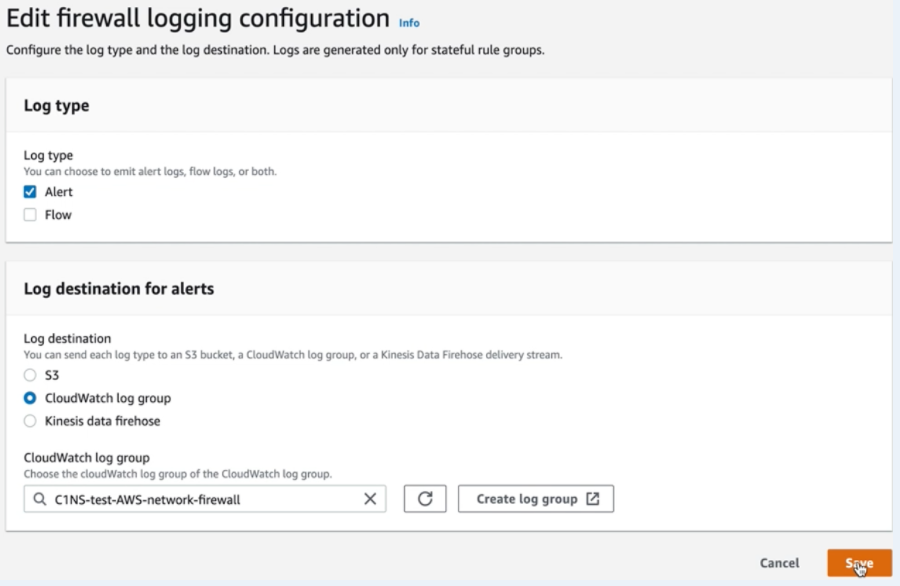Click the magnifier icon in the log group field
Screen dimensions: 900x586
click(x=39, y=499)
